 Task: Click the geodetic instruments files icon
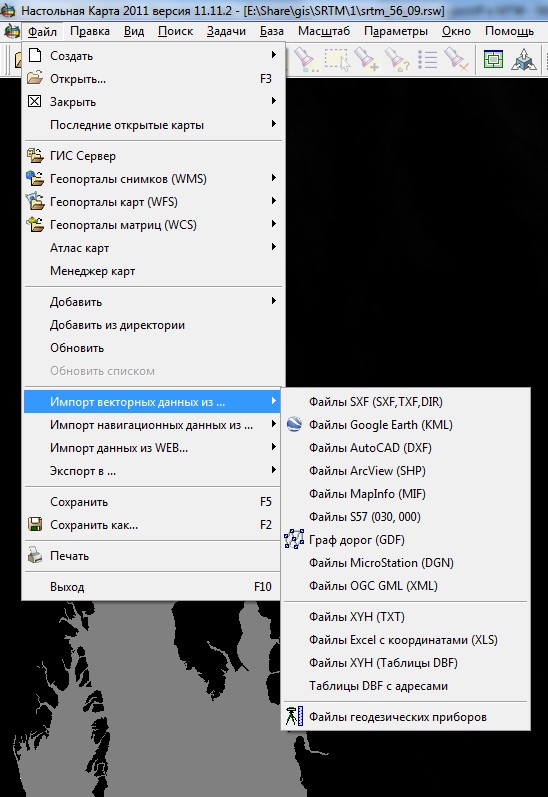(x=294, y=716)
